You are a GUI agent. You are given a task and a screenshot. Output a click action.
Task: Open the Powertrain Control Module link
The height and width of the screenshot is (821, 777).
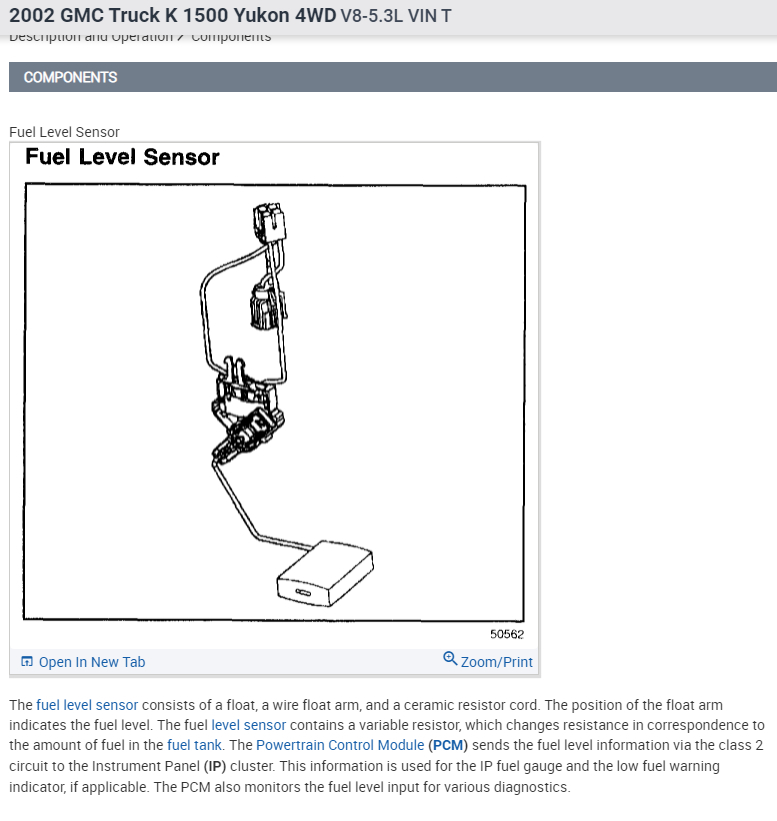point(340,745)
